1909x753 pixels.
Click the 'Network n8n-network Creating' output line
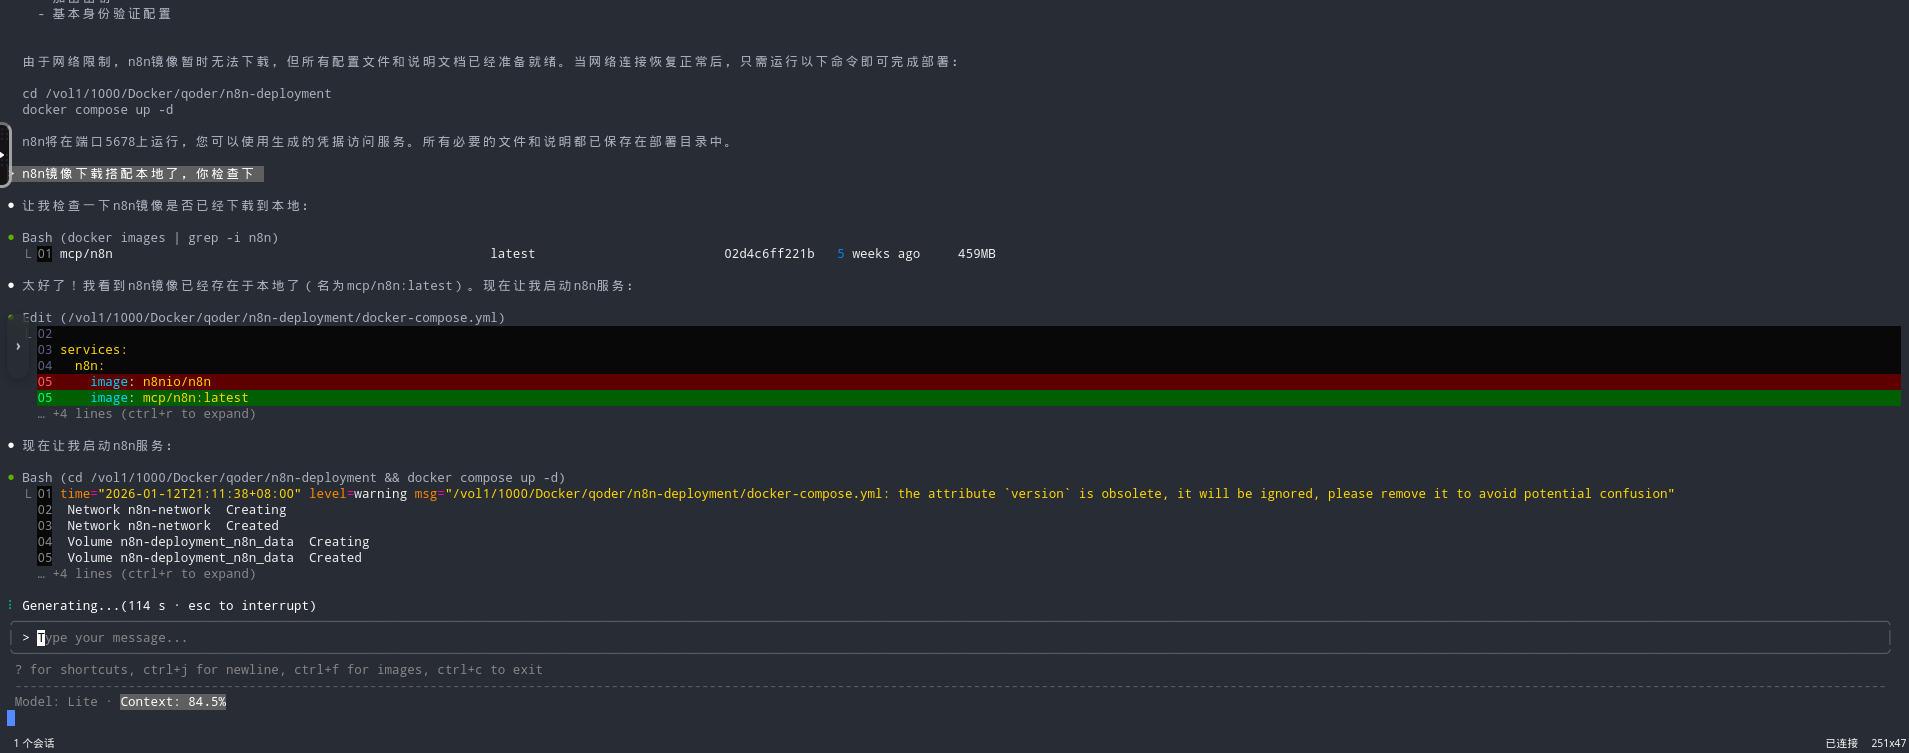pos(176,510)
